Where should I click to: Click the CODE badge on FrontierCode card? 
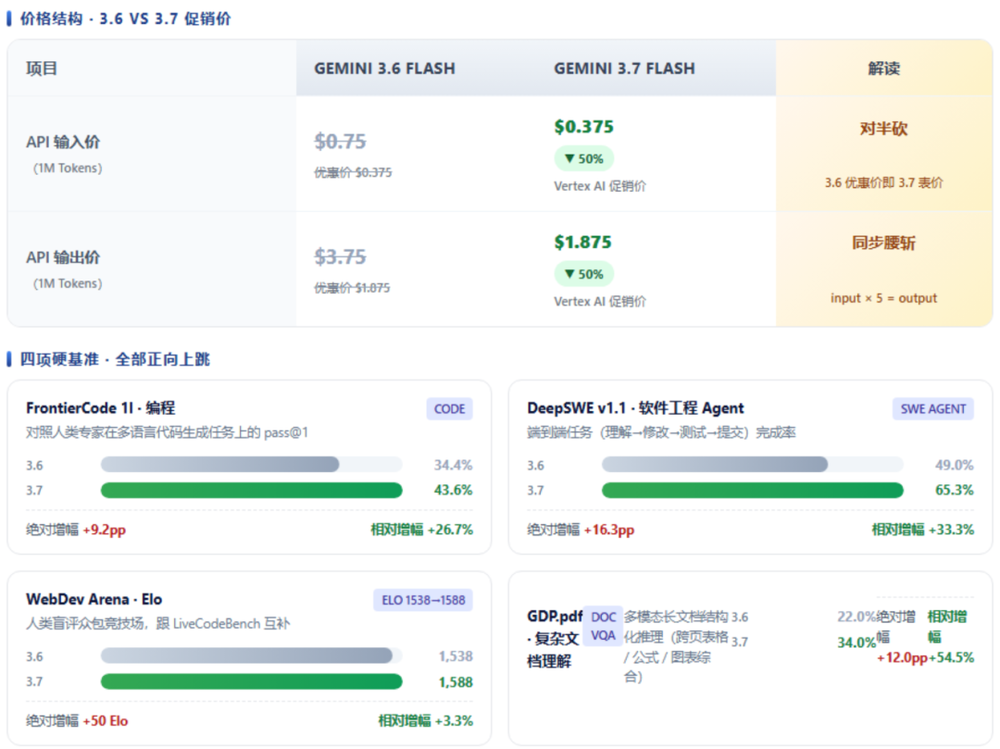pos(450,409)
